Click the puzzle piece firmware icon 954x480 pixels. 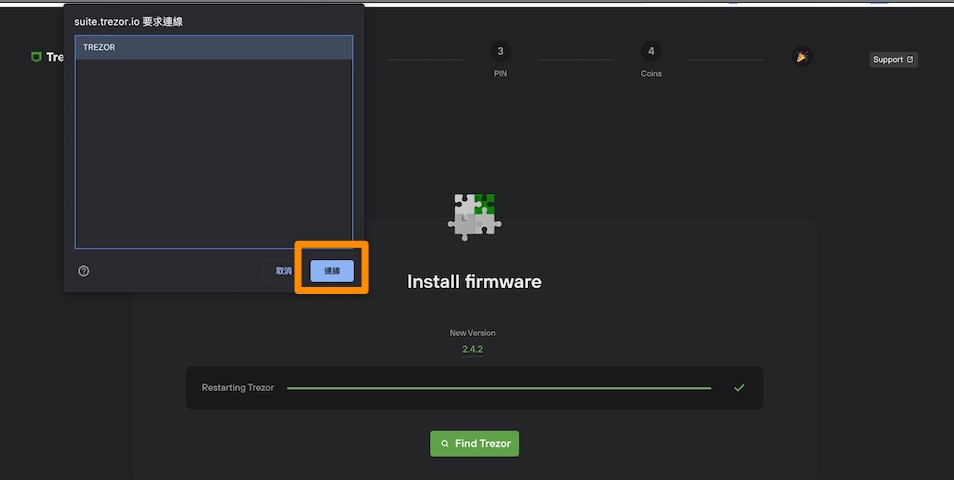click(475, 217)
